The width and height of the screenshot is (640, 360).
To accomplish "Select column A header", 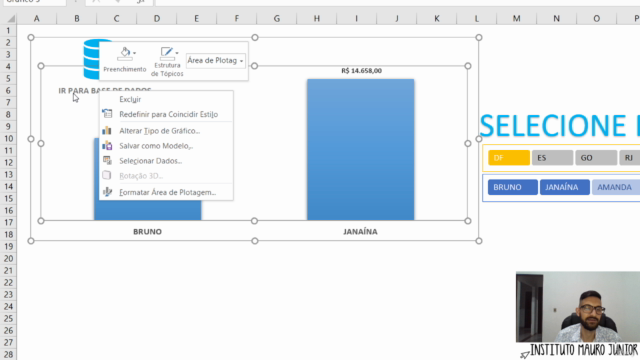I will click(37, 18).
